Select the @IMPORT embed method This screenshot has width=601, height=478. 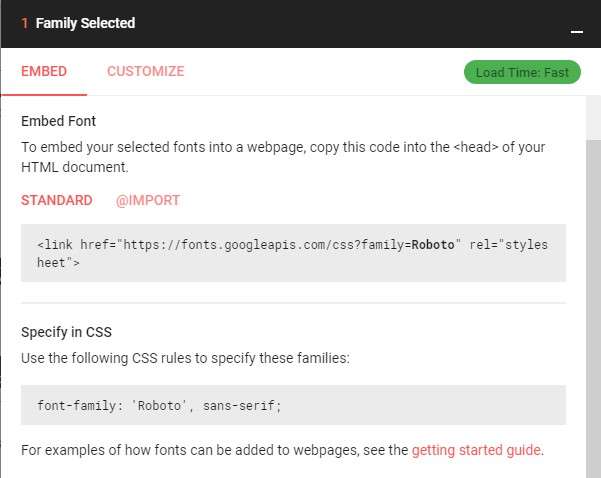(148, 200)
